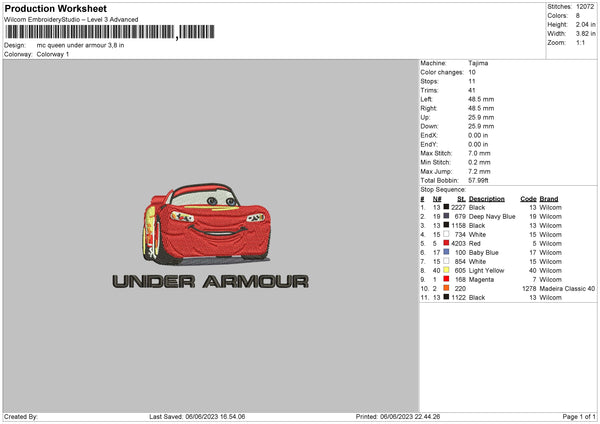Click the Machine value Tajima
This screenshot has height=424, width=600.
coord(478,63)
